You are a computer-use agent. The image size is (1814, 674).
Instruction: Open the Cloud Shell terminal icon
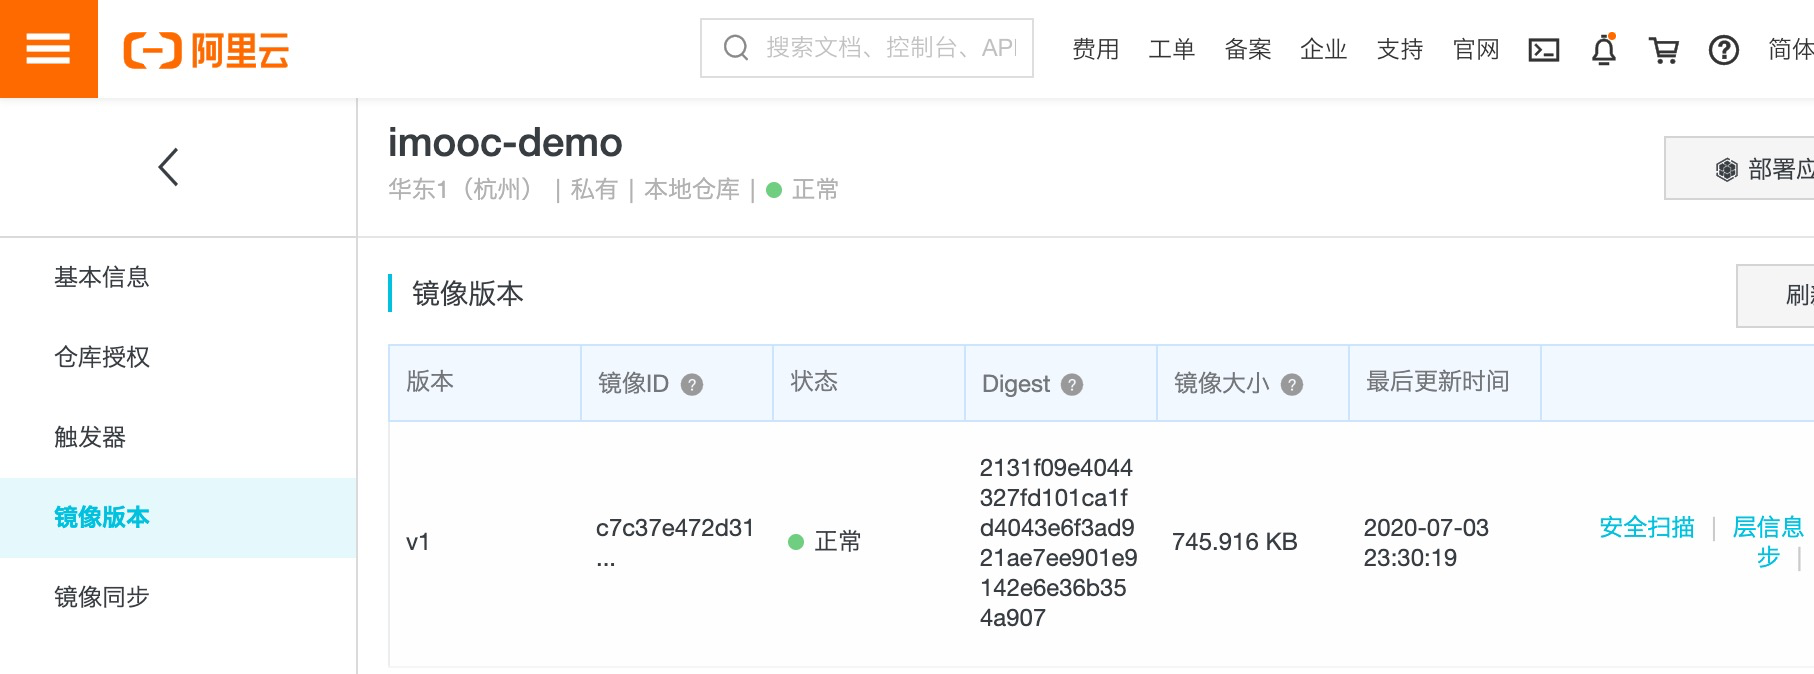[x=1543, y=50]
